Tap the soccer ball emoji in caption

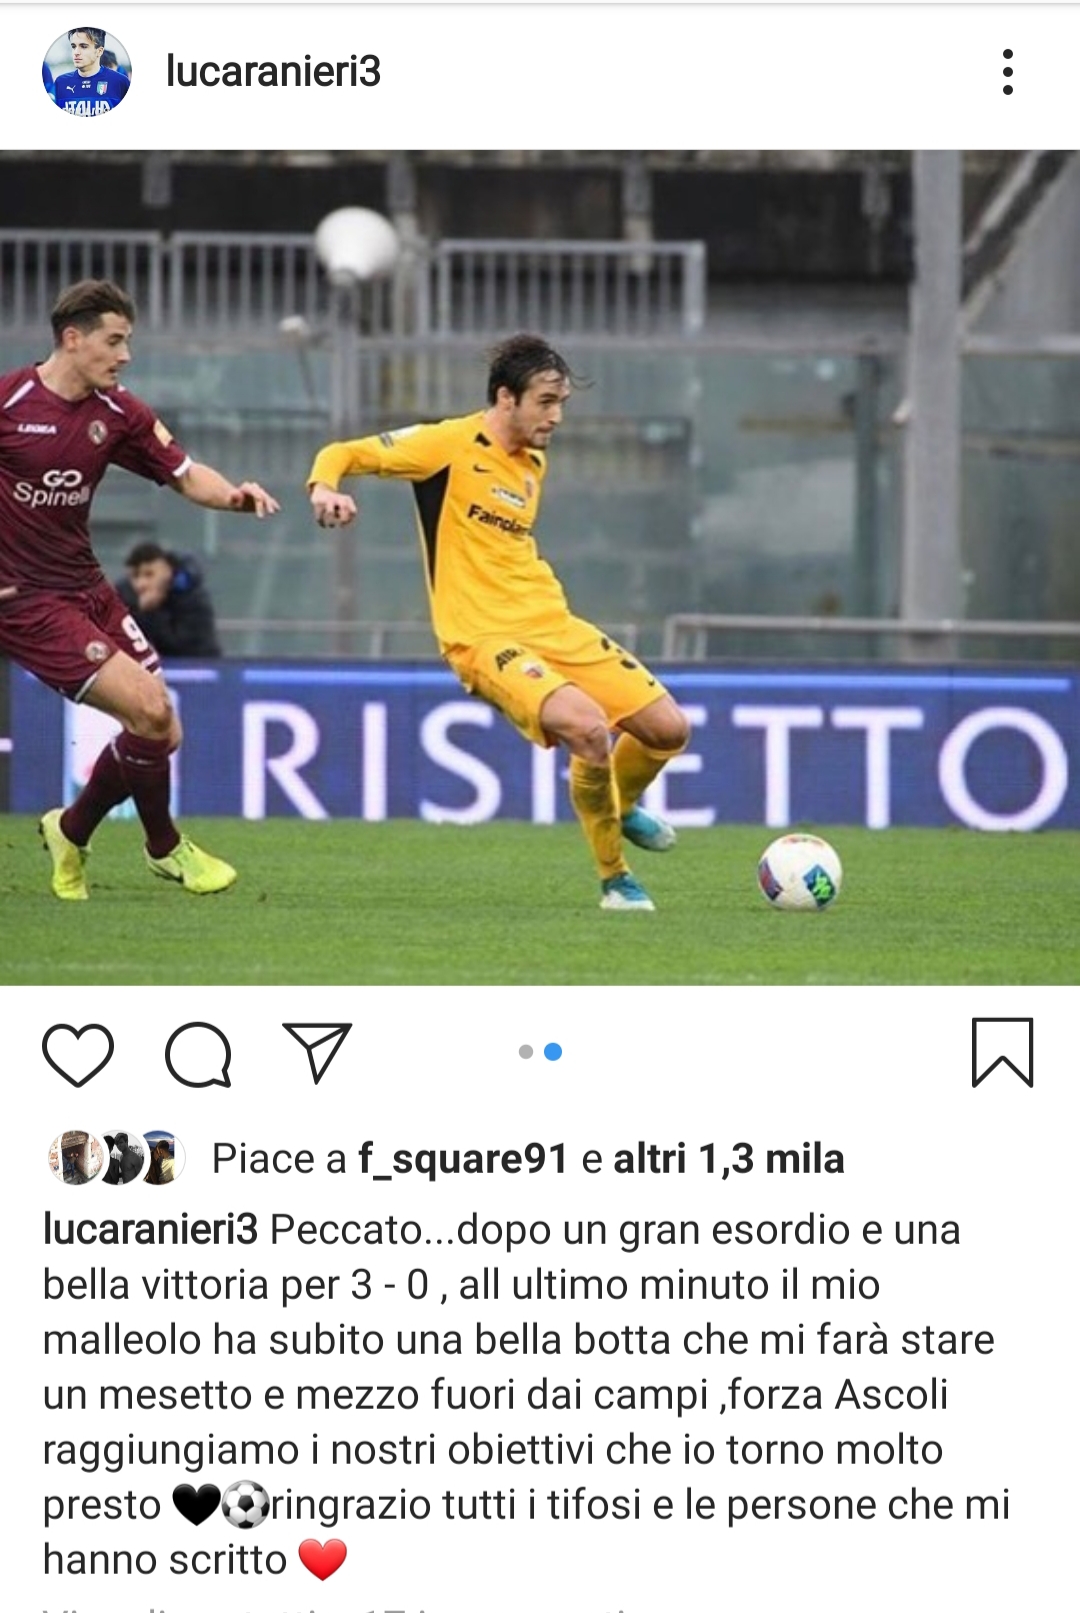[x=245, y=1505]
